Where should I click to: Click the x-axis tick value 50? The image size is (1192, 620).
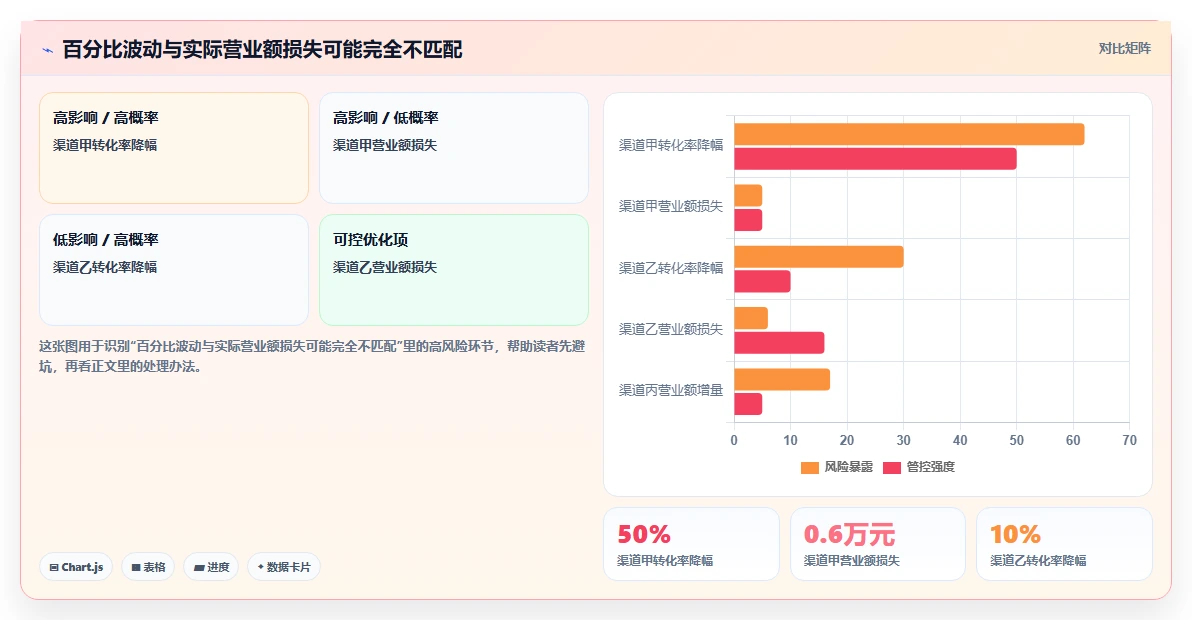coord(1016,441)
